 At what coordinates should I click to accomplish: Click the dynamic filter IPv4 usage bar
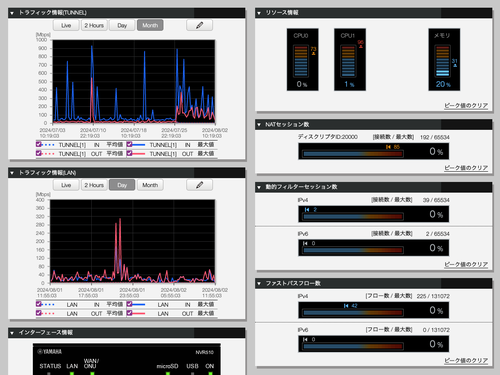pos(353,216)
